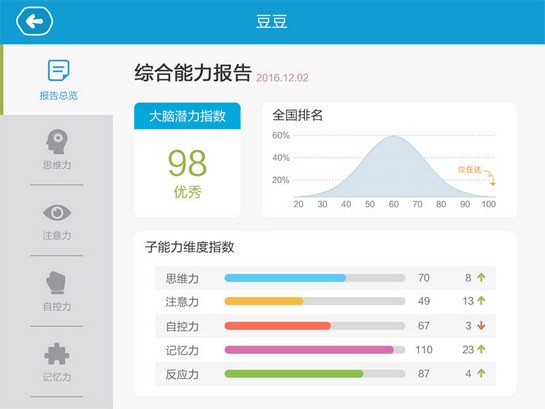Click the 全国排名 chart title
Screen dimensions: 545x409
click(x=298, y=115)
